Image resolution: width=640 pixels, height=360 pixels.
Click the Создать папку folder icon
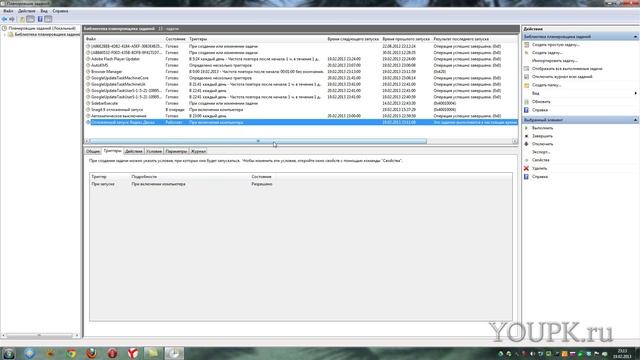pos(527,85)
